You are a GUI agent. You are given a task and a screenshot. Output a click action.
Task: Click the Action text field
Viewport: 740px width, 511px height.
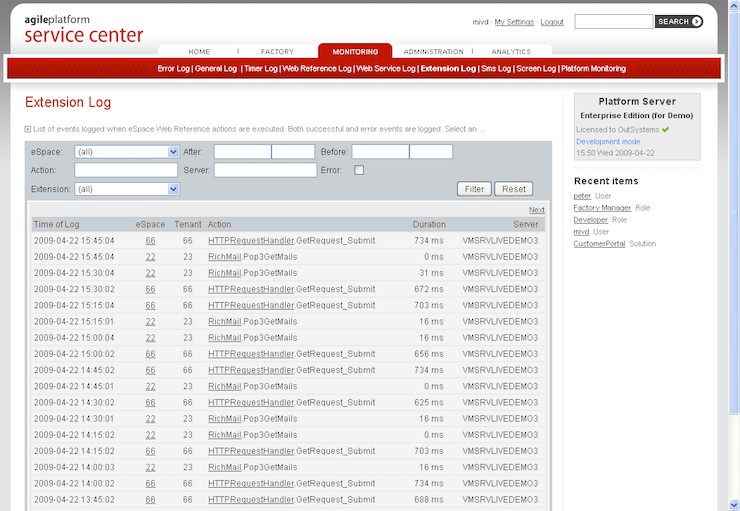(x=126, y=170)
